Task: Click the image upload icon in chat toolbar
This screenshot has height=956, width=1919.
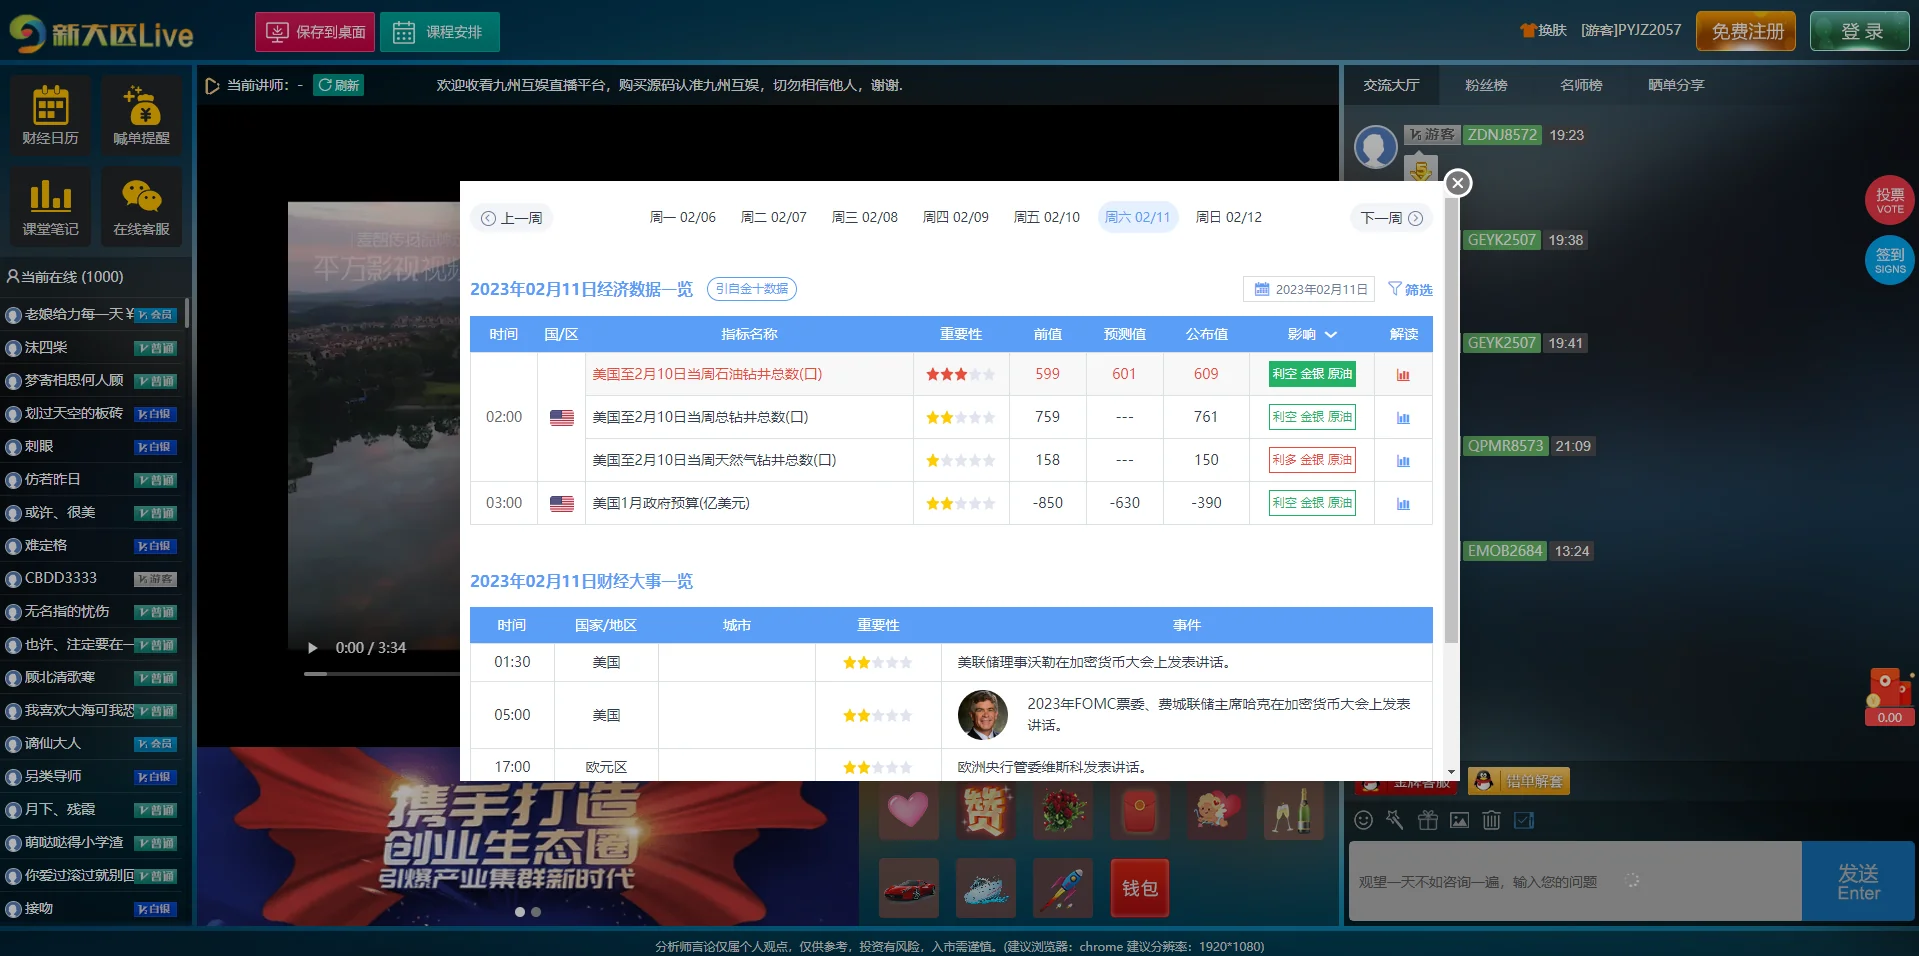Action: point(1459,821)
